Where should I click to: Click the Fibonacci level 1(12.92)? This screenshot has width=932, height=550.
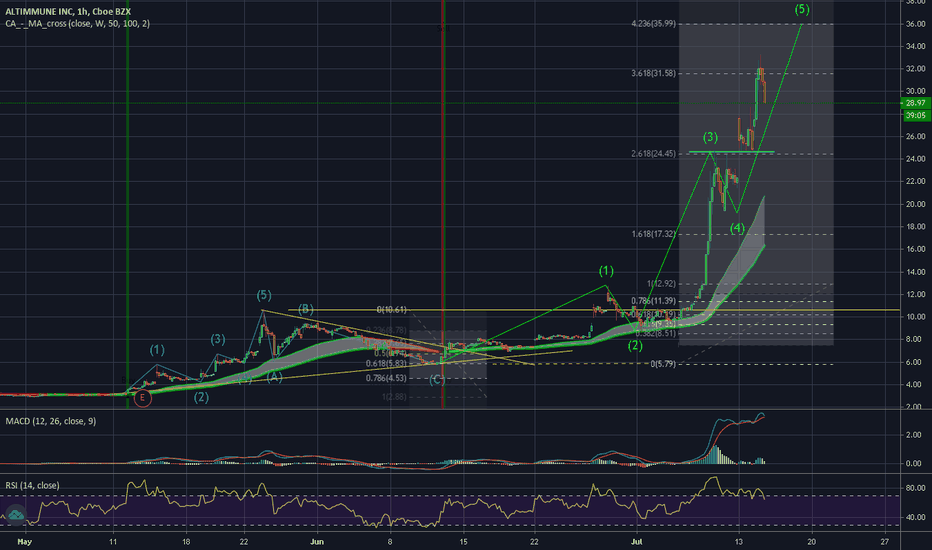(661, 284)
